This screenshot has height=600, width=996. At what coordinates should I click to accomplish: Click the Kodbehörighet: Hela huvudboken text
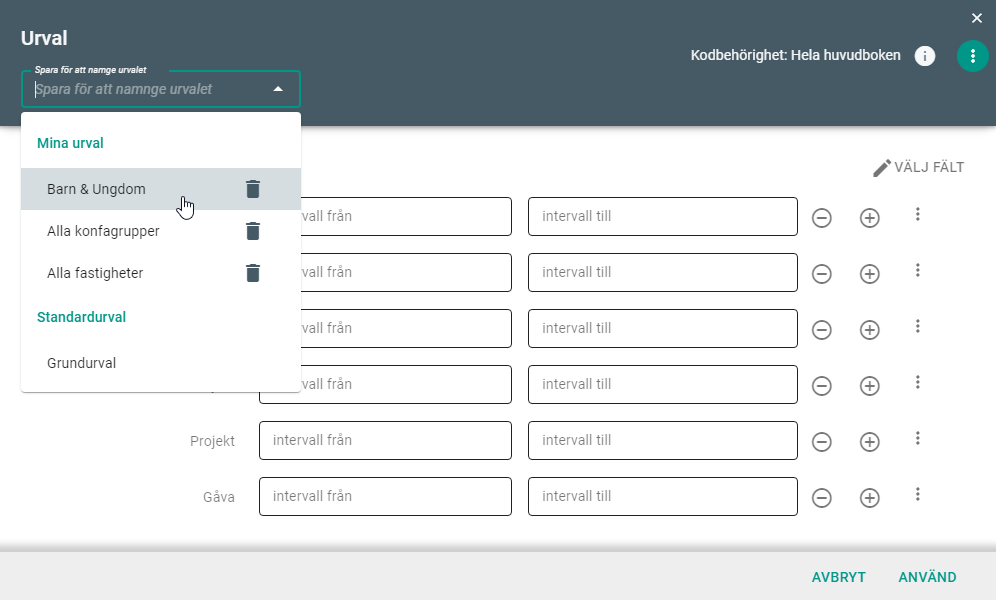pos(795,55)
